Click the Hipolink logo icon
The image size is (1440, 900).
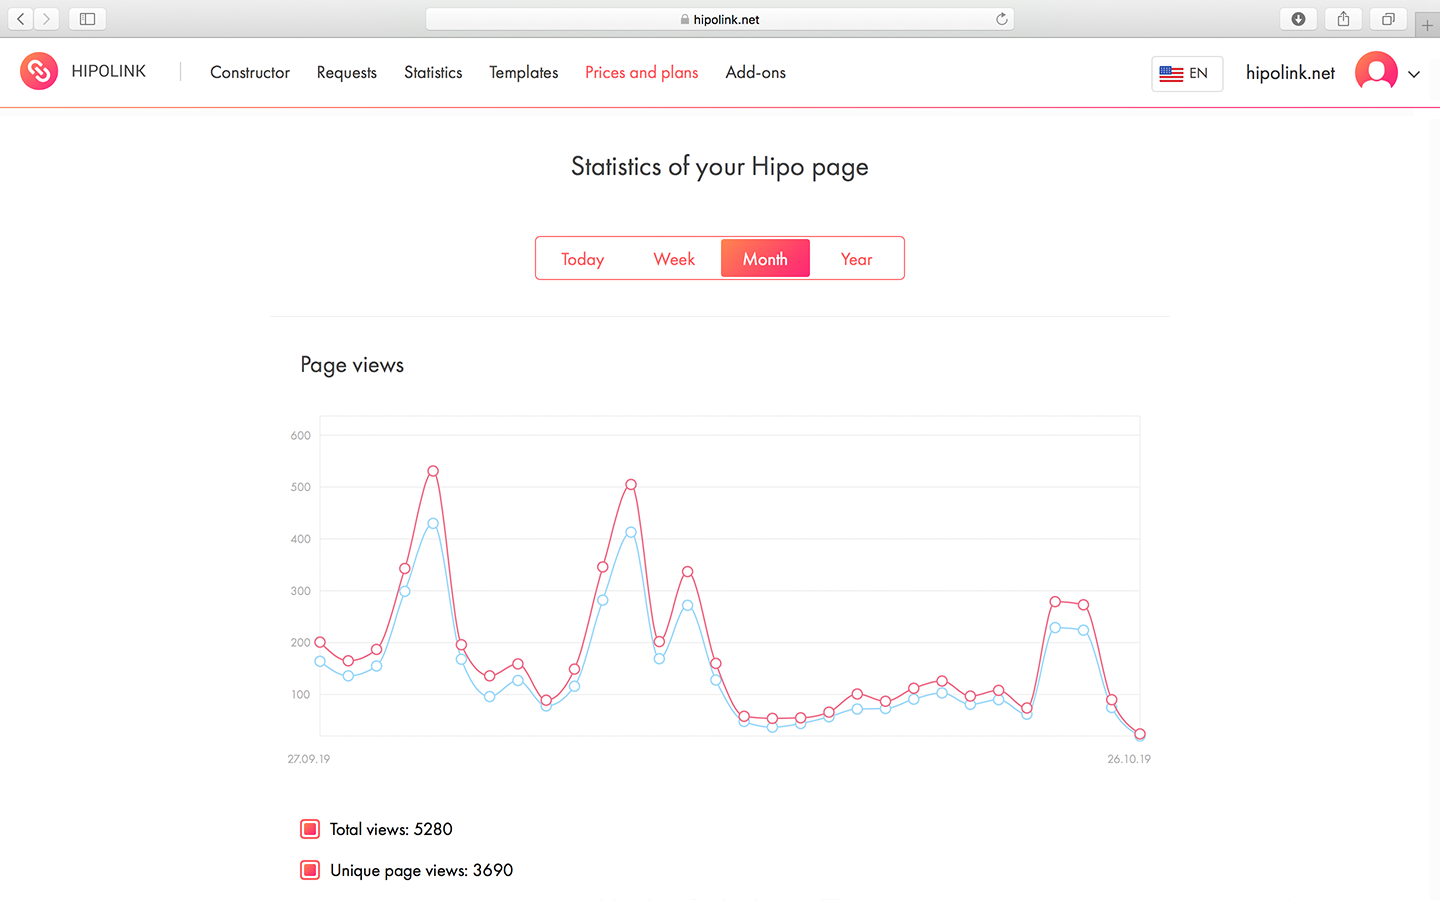[x=39, y=71]
